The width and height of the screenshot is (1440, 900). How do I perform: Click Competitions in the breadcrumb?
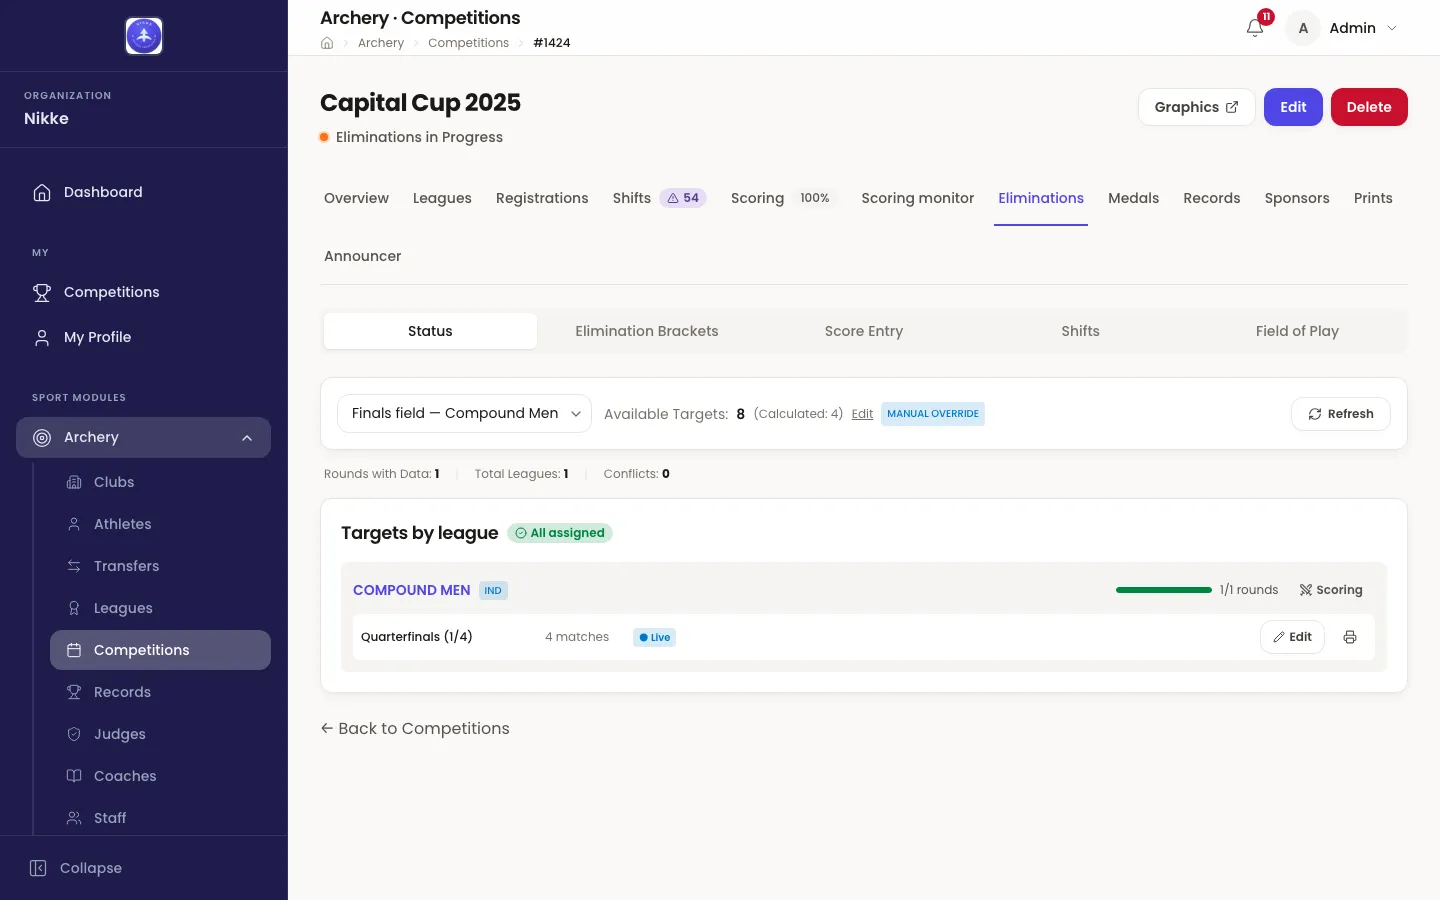468,43
